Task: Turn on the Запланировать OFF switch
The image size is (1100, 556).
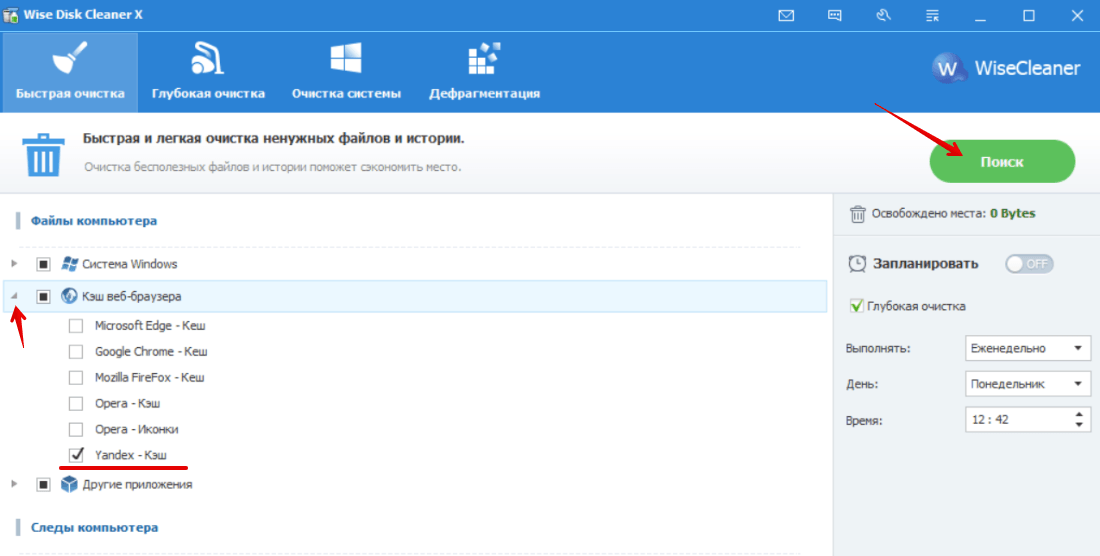Action: [x=1029, y=264]
